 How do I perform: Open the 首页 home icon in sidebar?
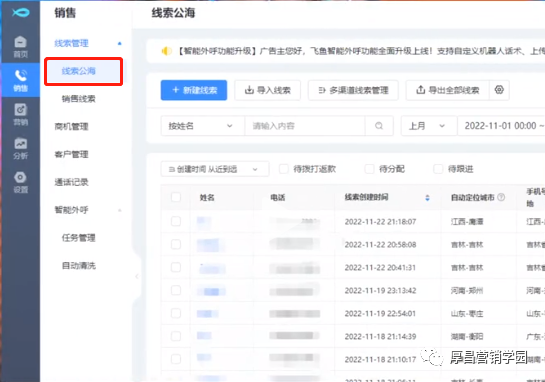pyautogui.click(x=21, y=47)
